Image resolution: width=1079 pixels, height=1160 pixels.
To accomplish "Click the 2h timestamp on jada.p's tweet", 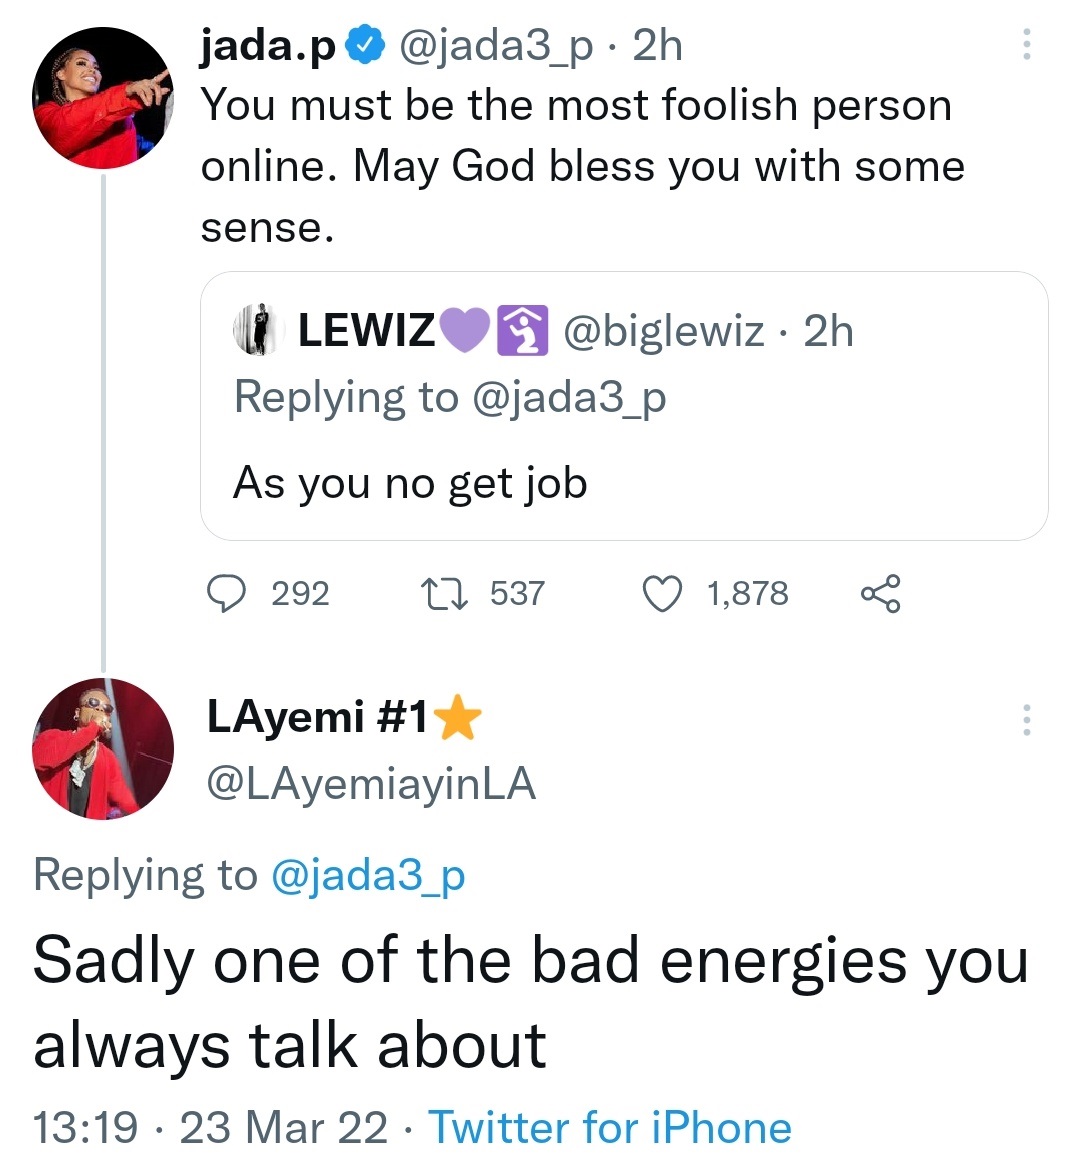I will tap(658, 45).
